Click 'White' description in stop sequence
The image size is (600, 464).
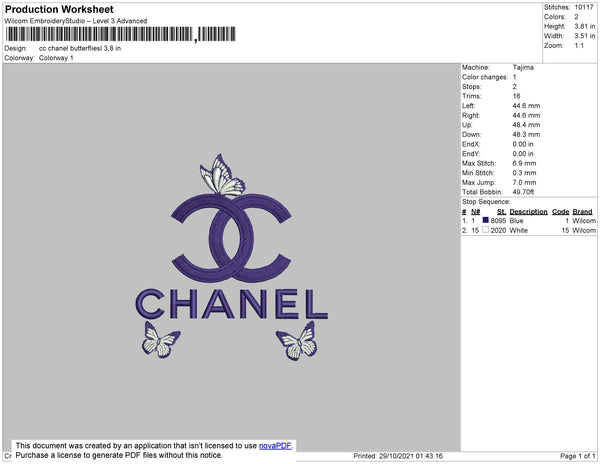click(518, 230)
